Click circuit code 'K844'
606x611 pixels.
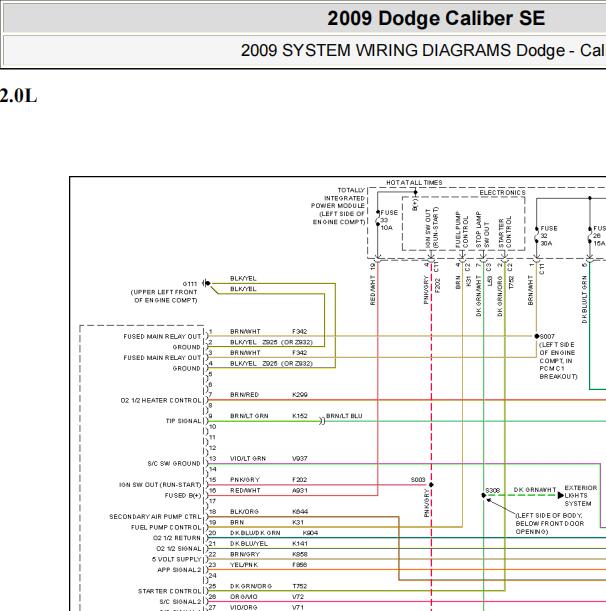pos(300,512)
